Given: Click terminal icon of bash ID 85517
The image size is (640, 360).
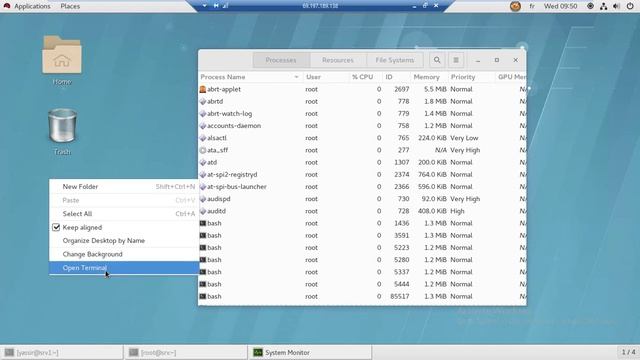Looking at the screenshot, I should 202,296.
